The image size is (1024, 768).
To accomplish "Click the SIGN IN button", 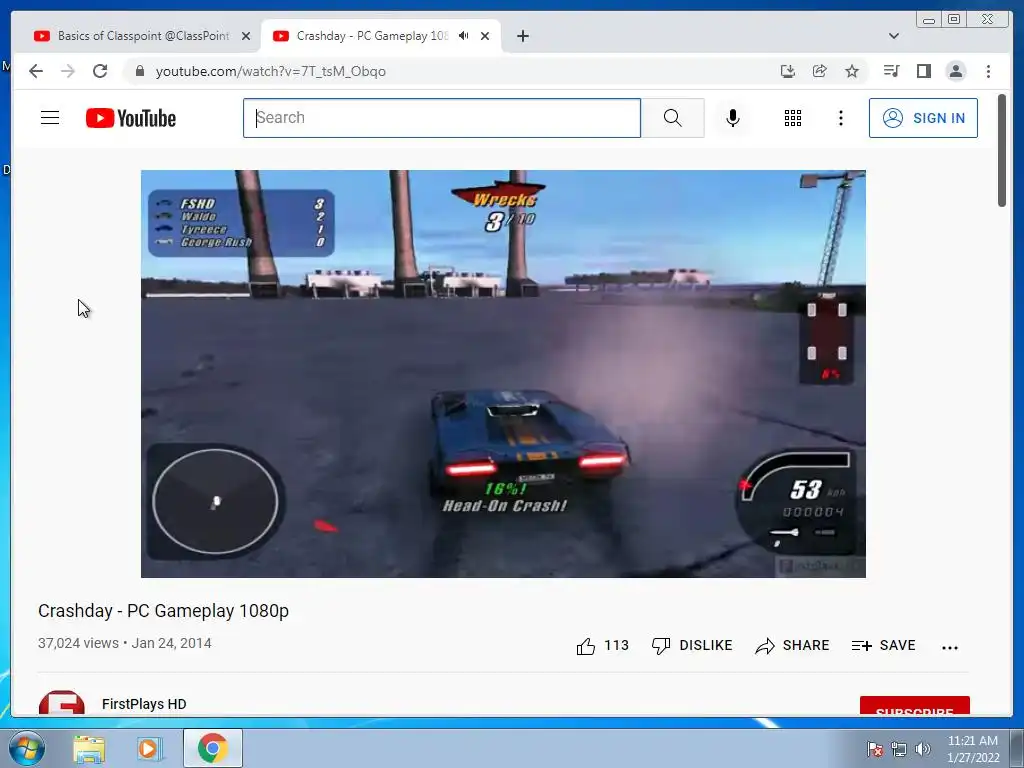I will pyautogui.click(x=923, y=118).
